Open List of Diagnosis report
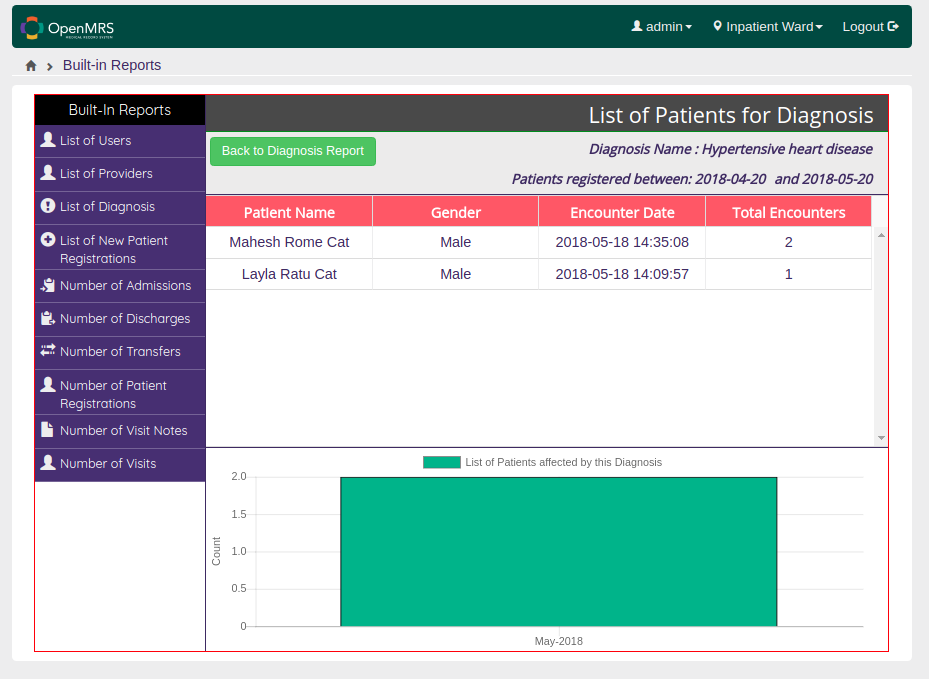 click(x=120, y=207)
